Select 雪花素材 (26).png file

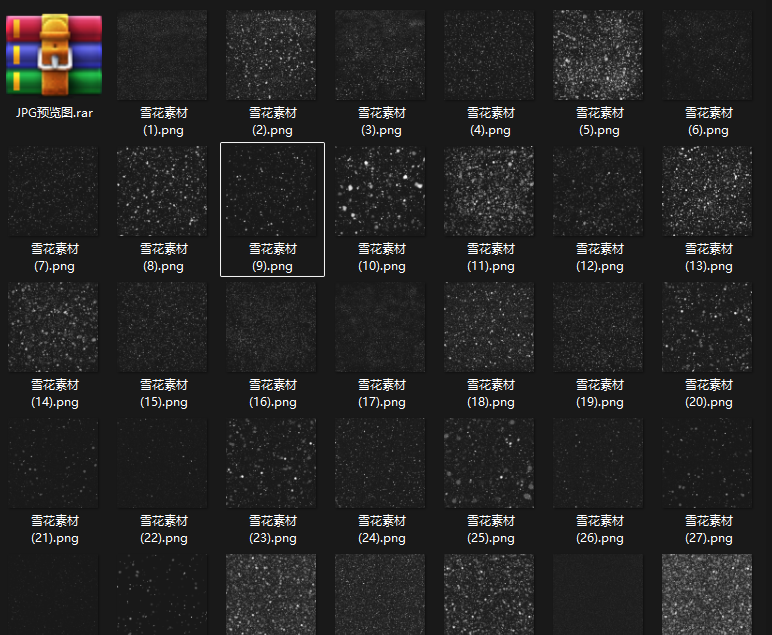coord(599,464)
